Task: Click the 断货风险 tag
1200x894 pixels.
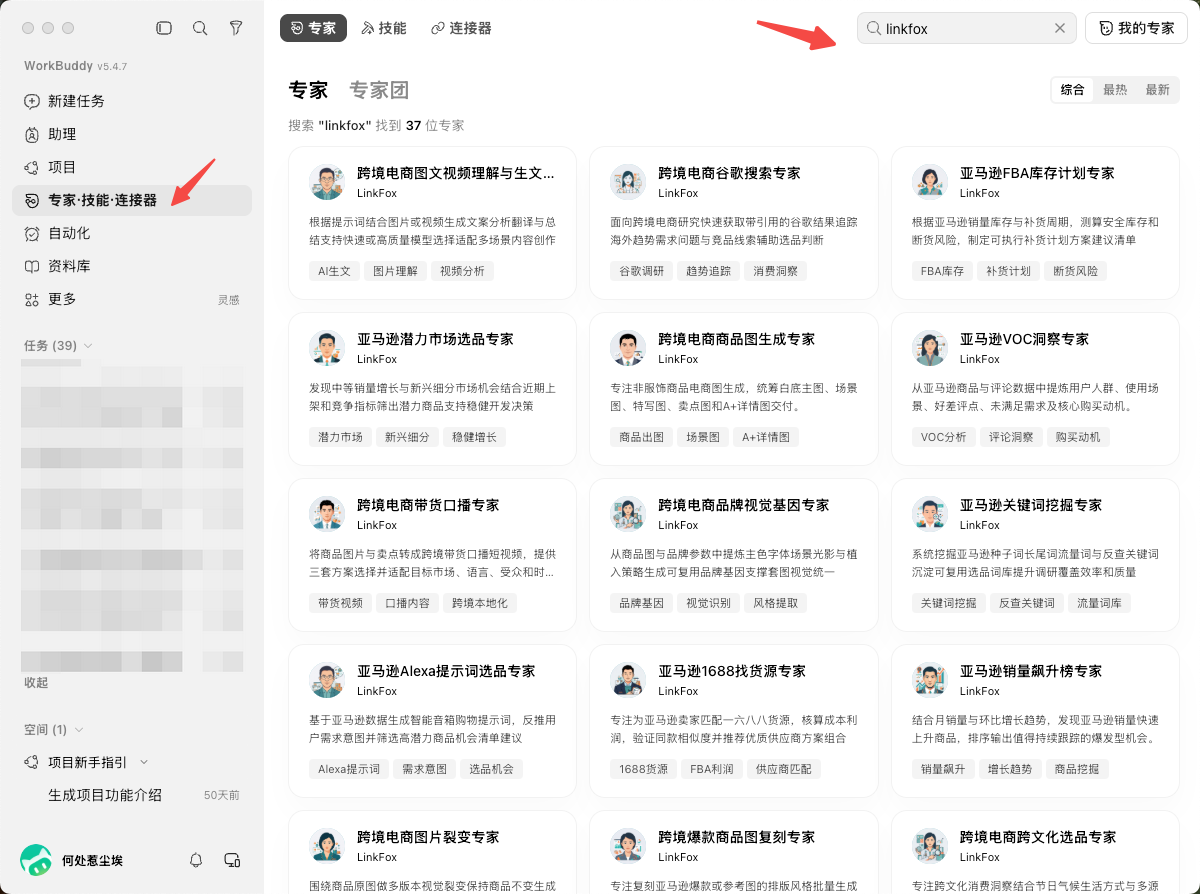Action: [1075, 271]
